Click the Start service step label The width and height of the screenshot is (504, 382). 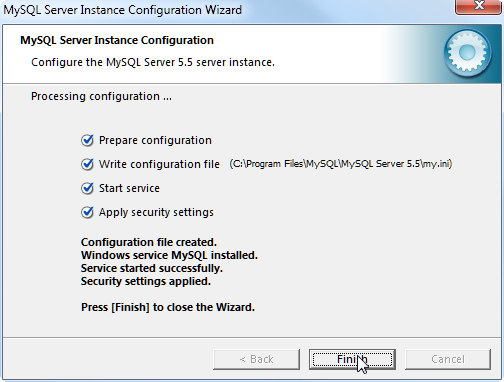129,188
